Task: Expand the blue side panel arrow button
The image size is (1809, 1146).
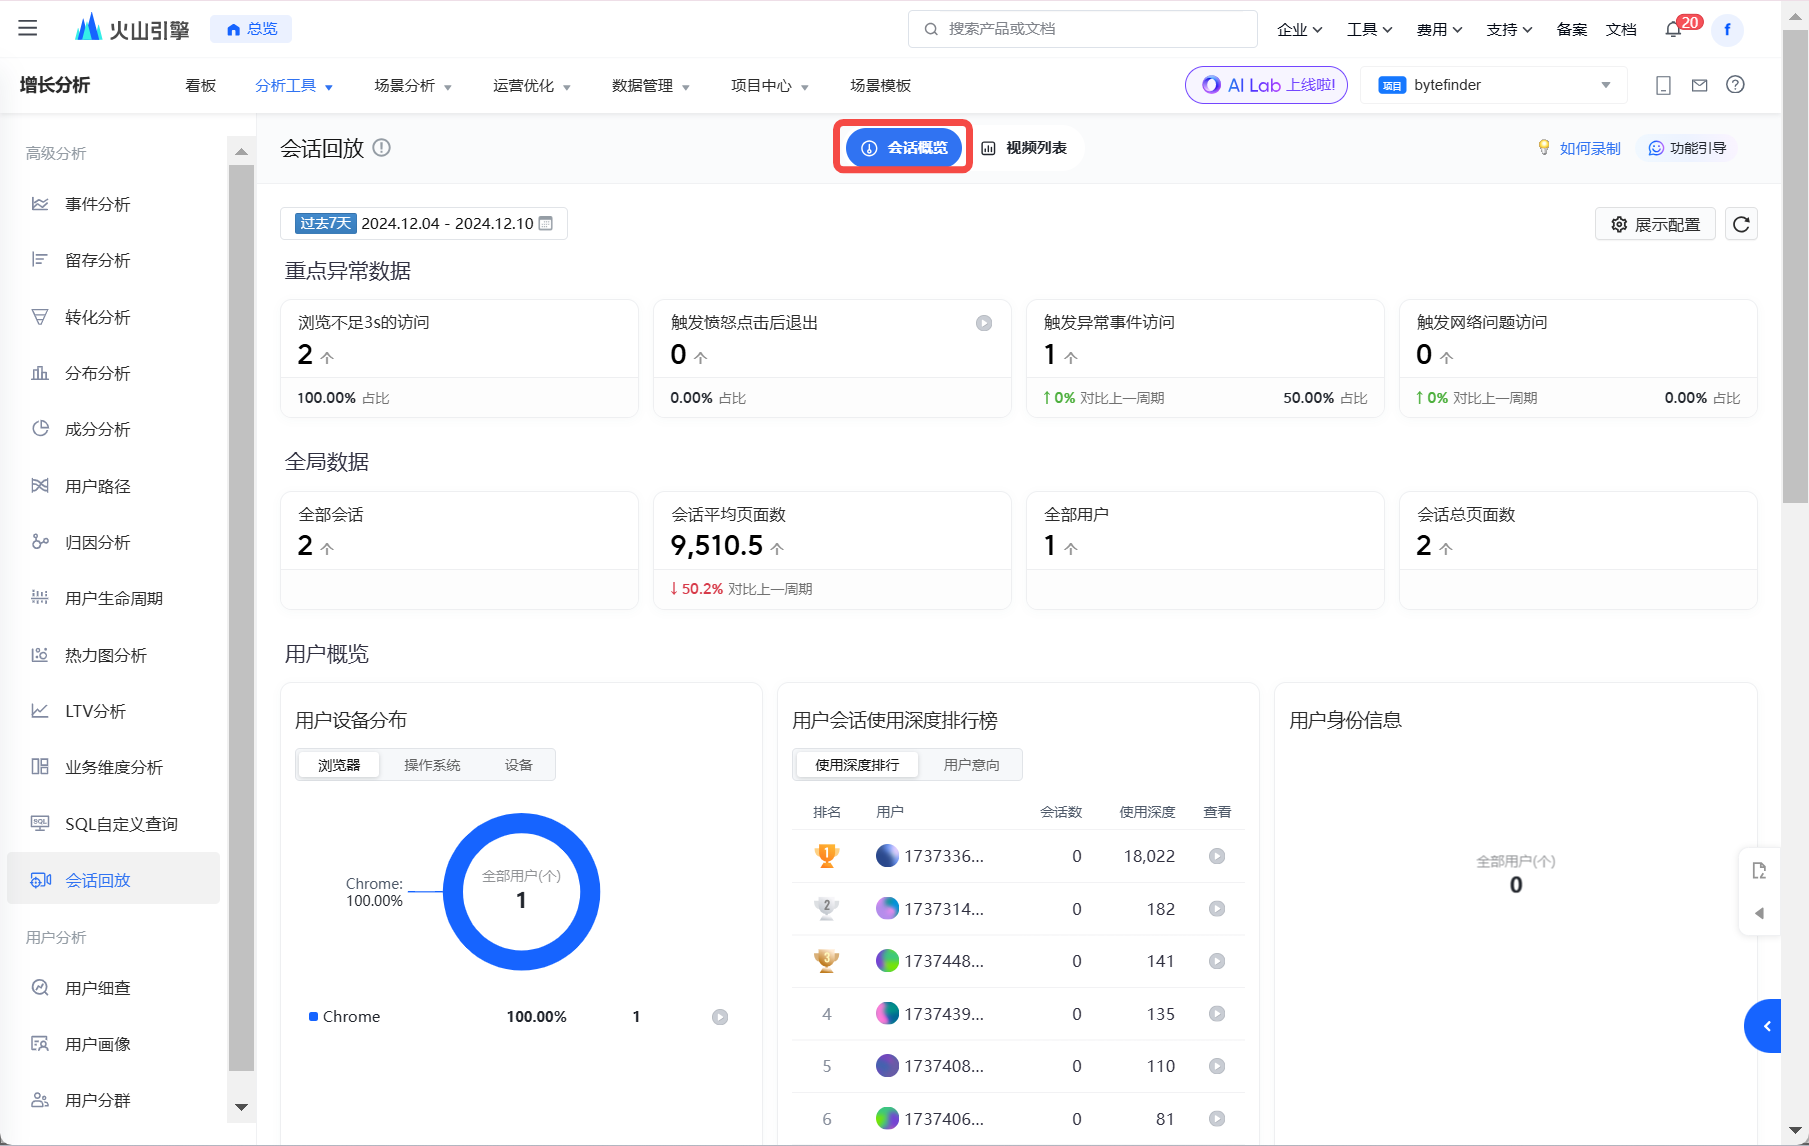Action: [1765, 1026]
